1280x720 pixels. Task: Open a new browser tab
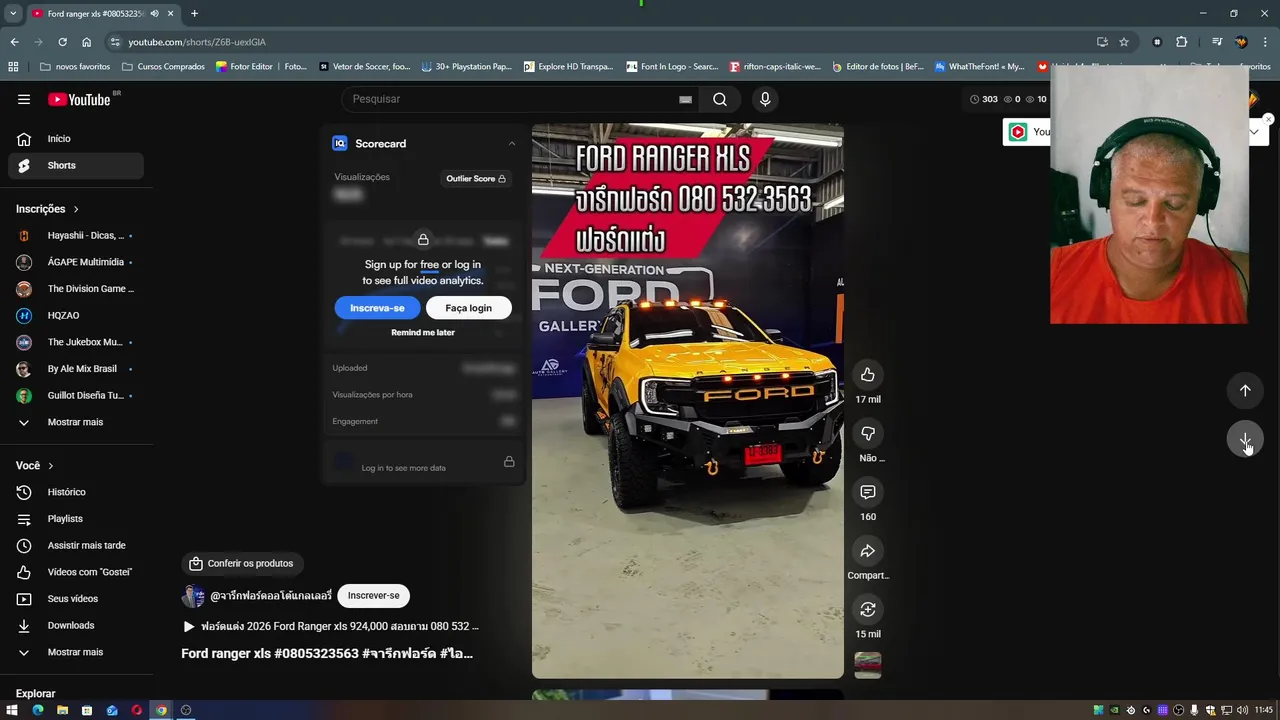point(194,13)
